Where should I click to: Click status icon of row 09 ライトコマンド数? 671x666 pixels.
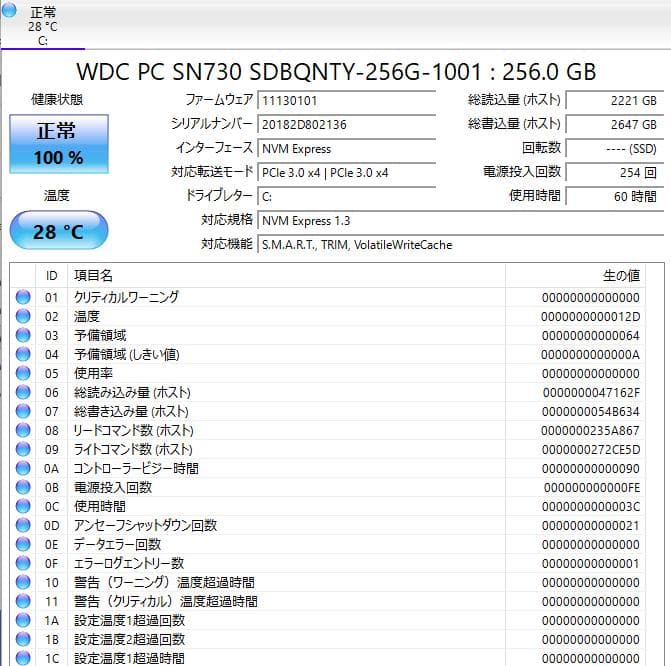(23, 449)
